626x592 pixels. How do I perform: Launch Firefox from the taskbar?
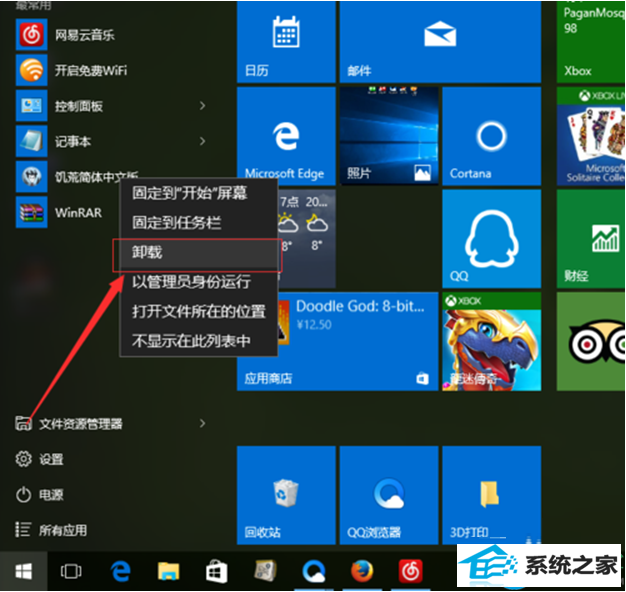coord(362,571)
